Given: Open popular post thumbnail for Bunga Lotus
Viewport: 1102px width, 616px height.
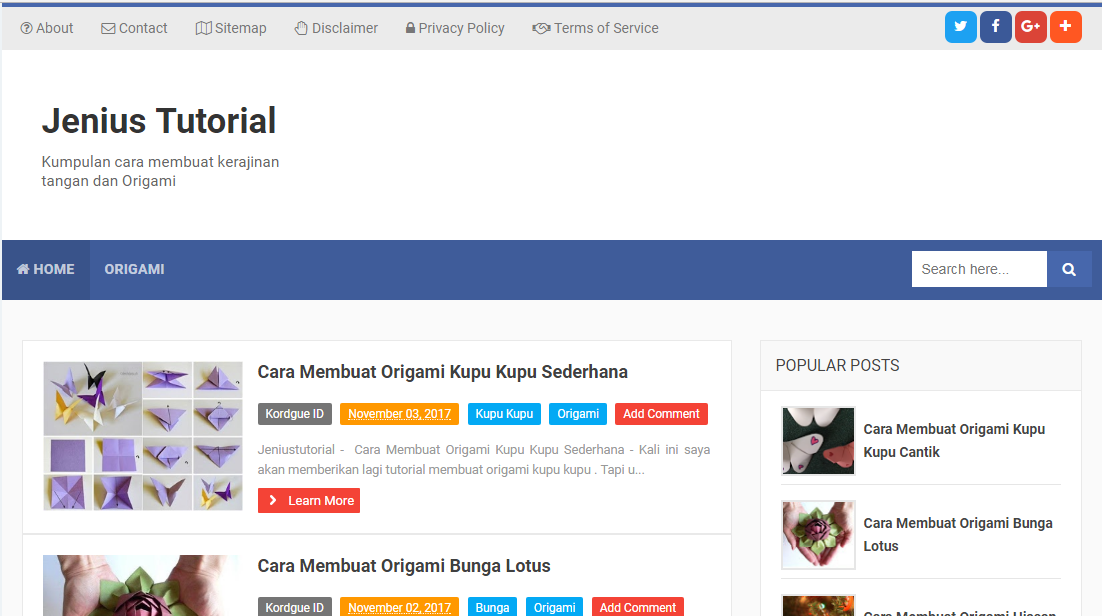Looking at the screenshot, I should coord(818,534).
